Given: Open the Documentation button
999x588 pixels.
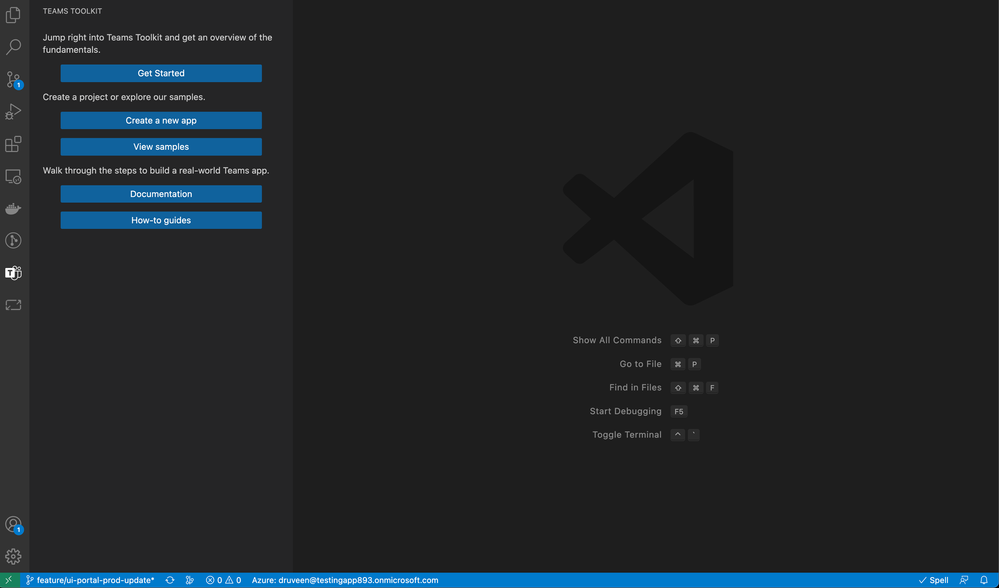Looking at the screenshot, I should [161, 194].
